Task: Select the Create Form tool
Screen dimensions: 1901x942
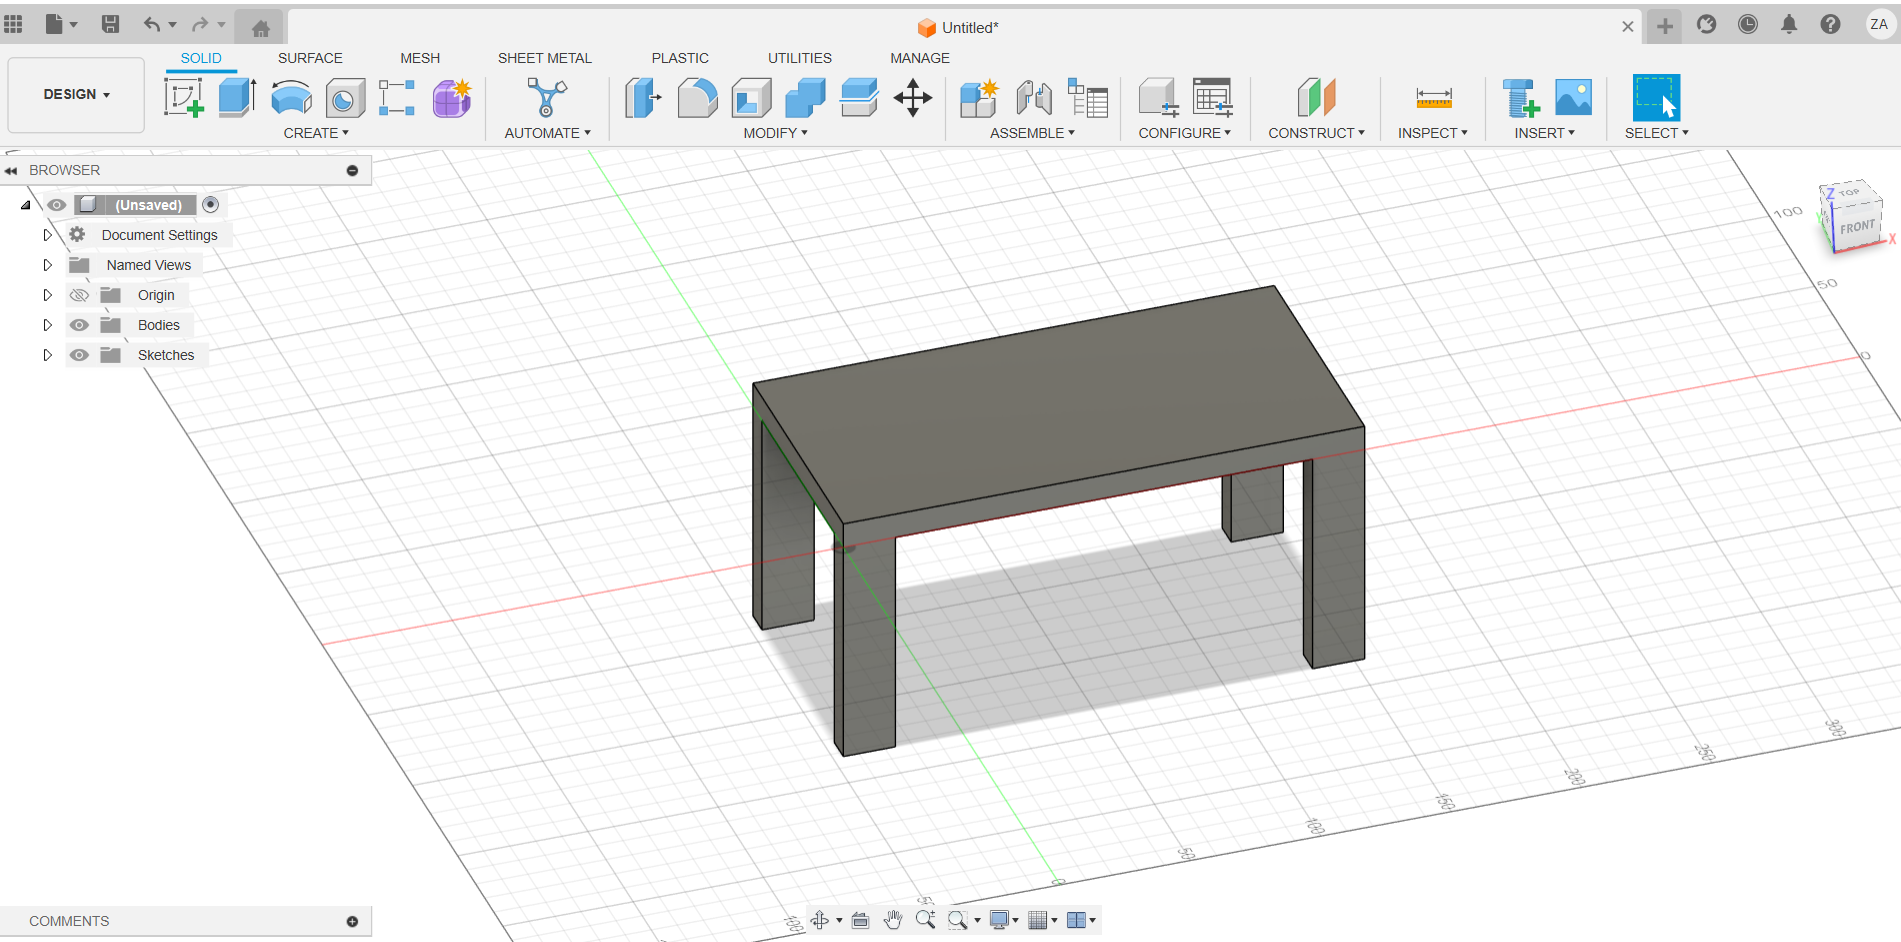Action: pos(452,98)
